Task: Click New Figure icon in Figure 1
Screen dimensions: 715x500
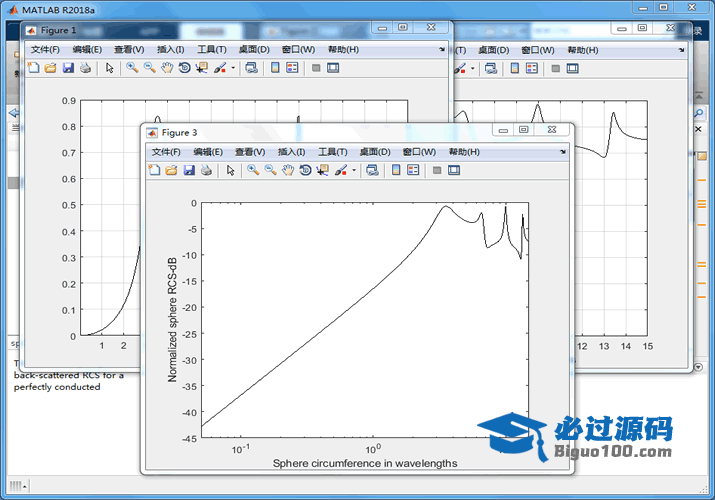Action: [33, 68]
